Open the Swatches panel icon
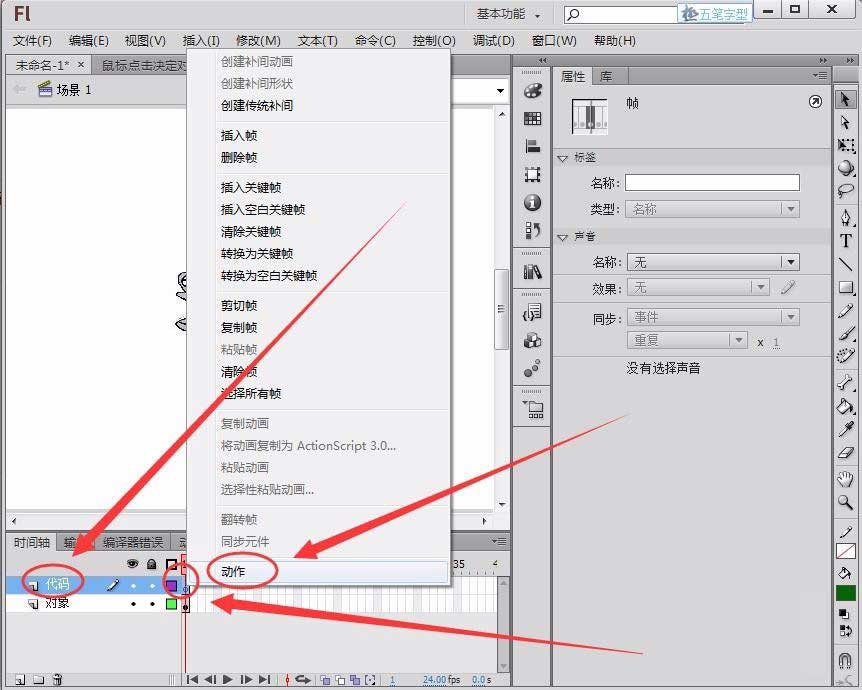 (532, 120)
